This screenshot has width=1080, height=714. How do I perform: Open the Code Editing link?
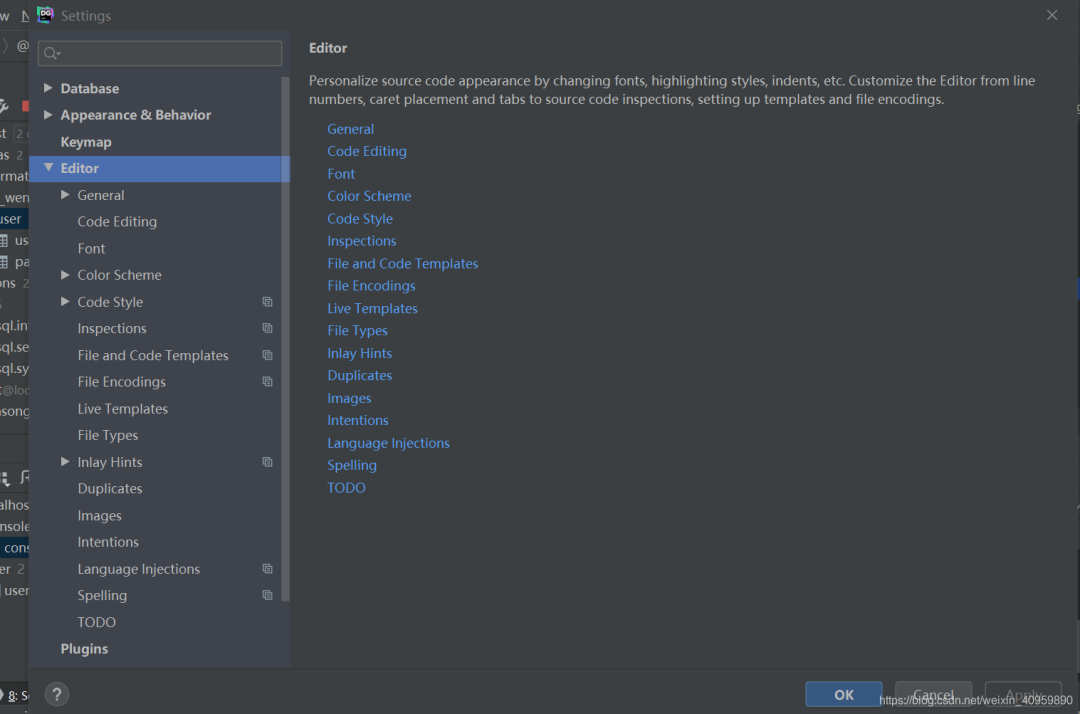tap(366, 151)
